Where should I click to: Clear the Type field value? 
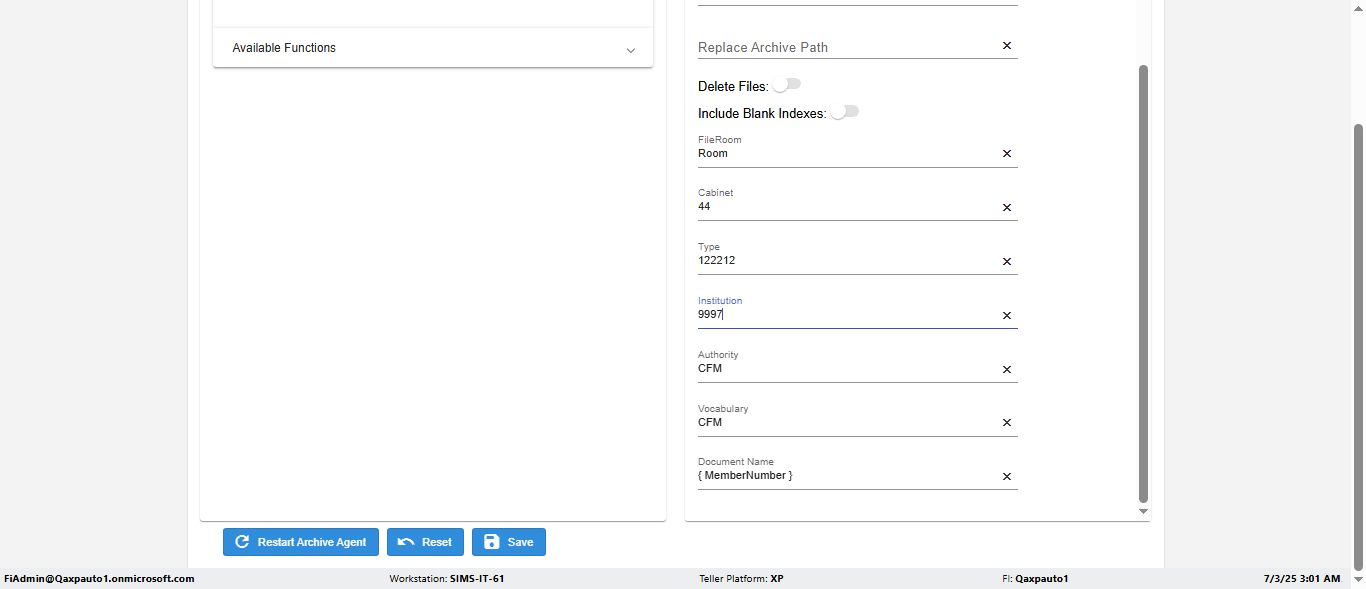point(1007,262)
